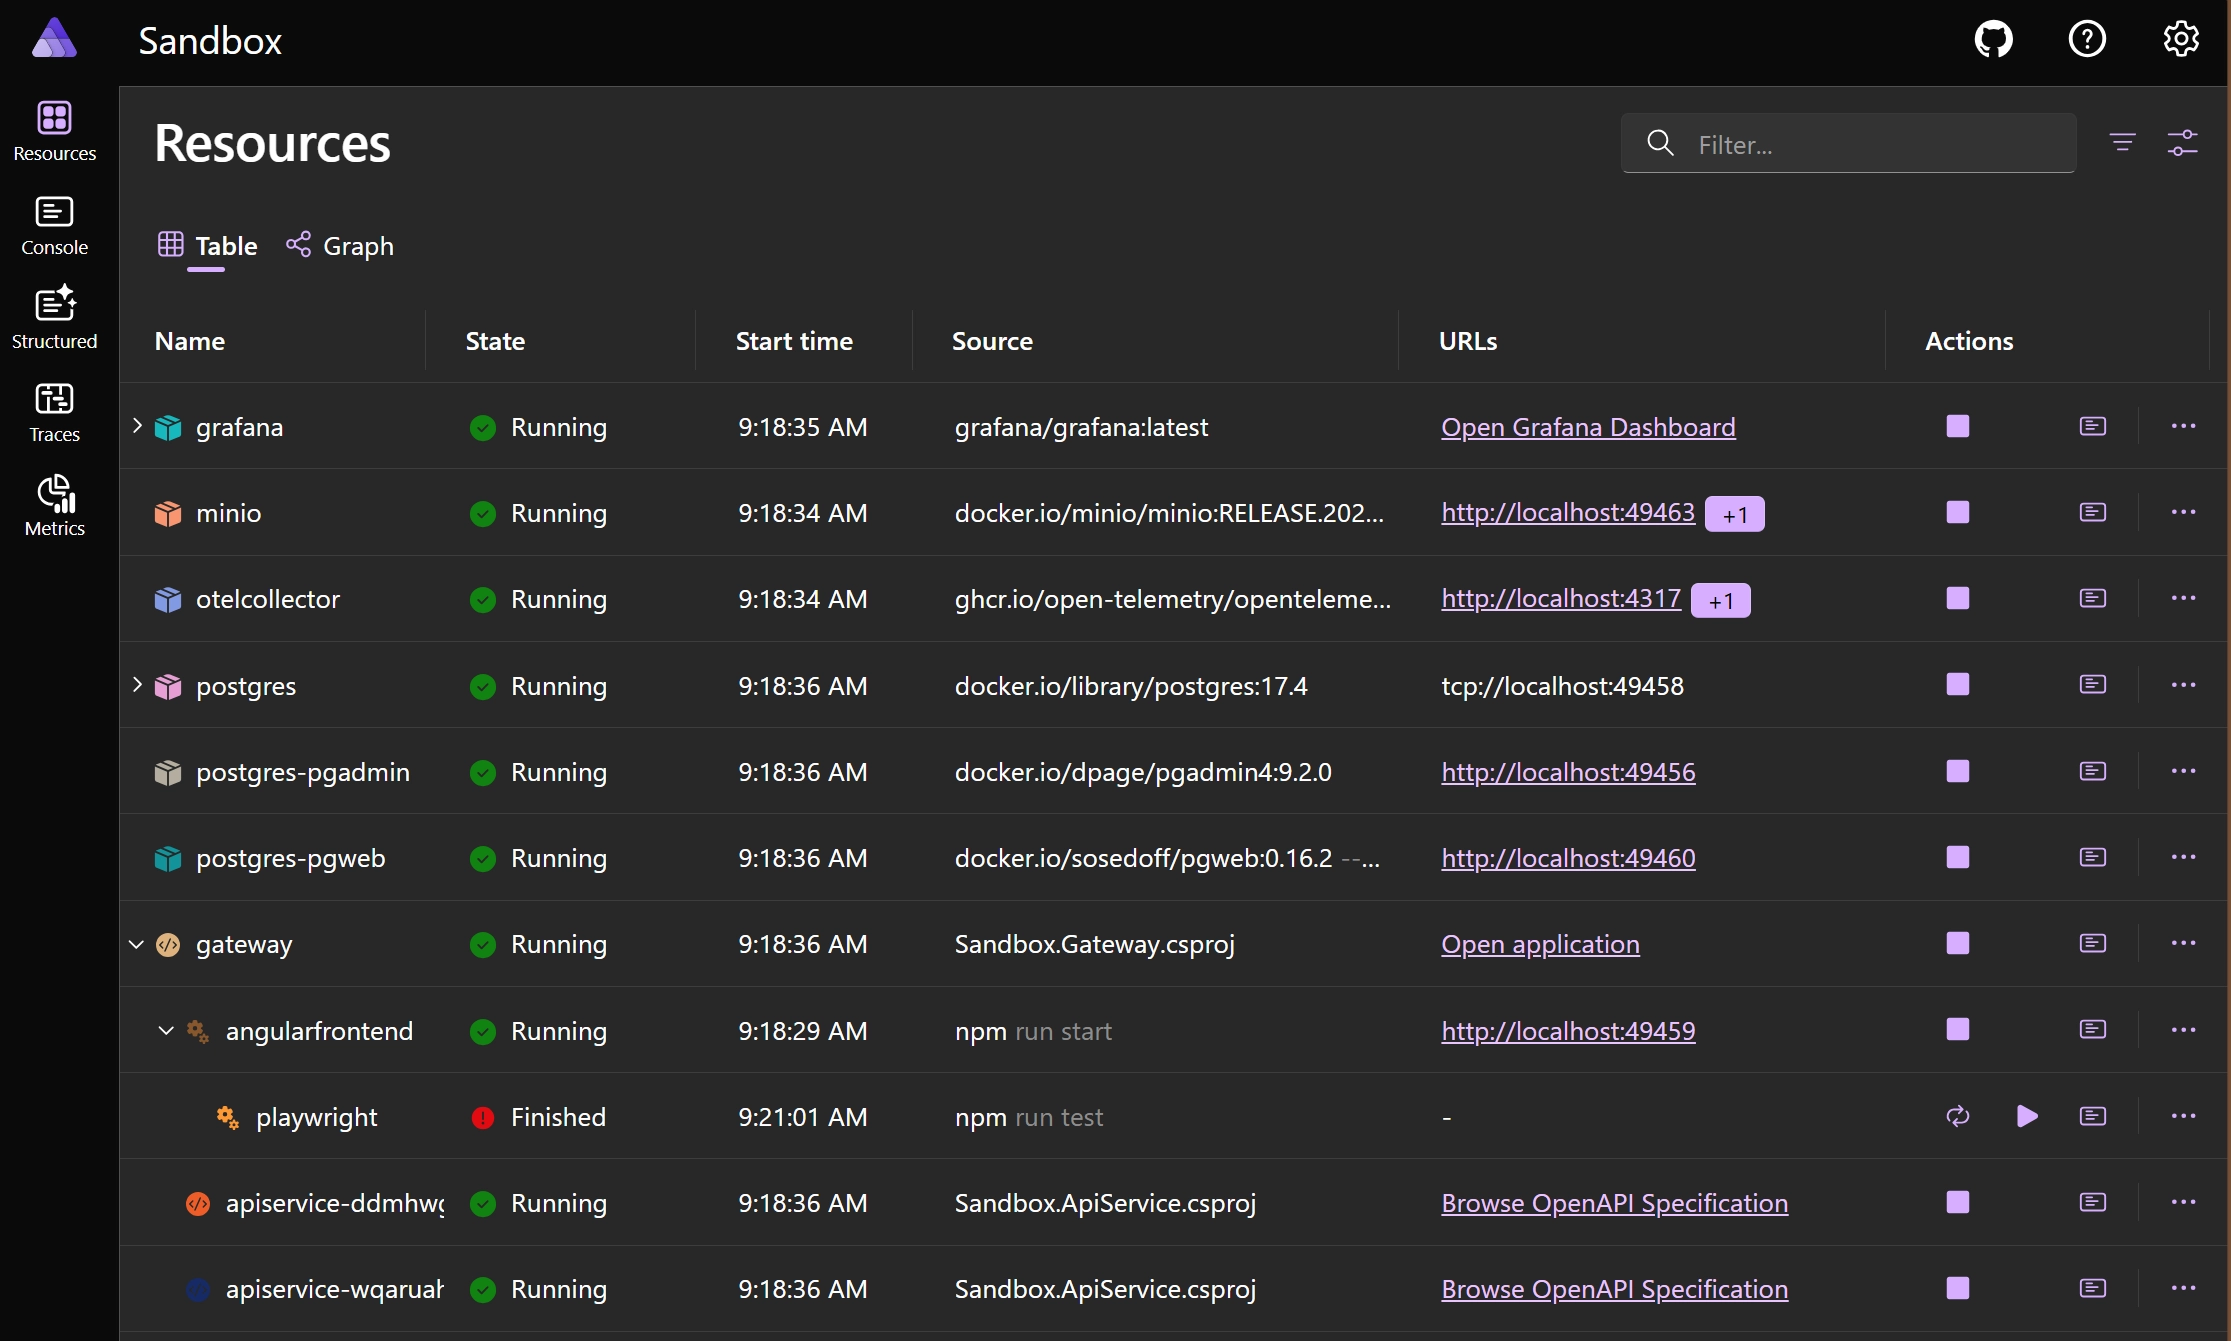This screenshot has width=2231, height=1341.
Task: Show extra URLs +1 badge for minio
Action: pos(1734,514)
